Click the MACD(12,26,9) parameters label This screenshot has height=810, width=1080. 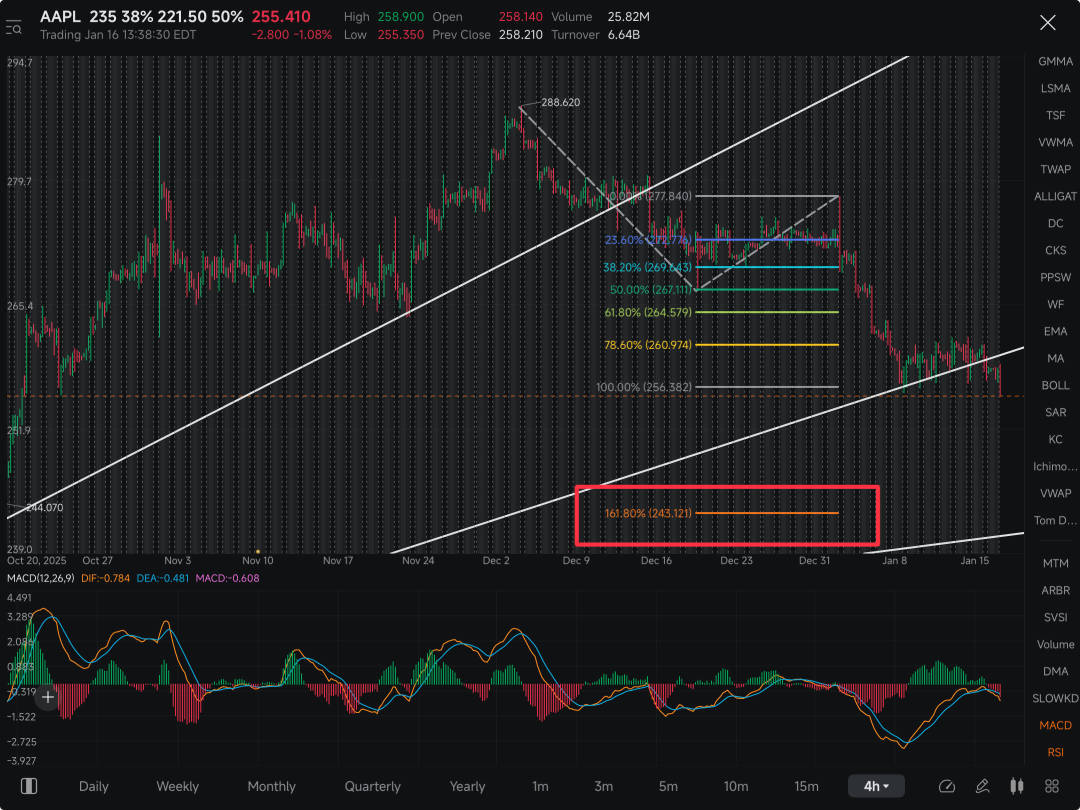pos(41,578)
